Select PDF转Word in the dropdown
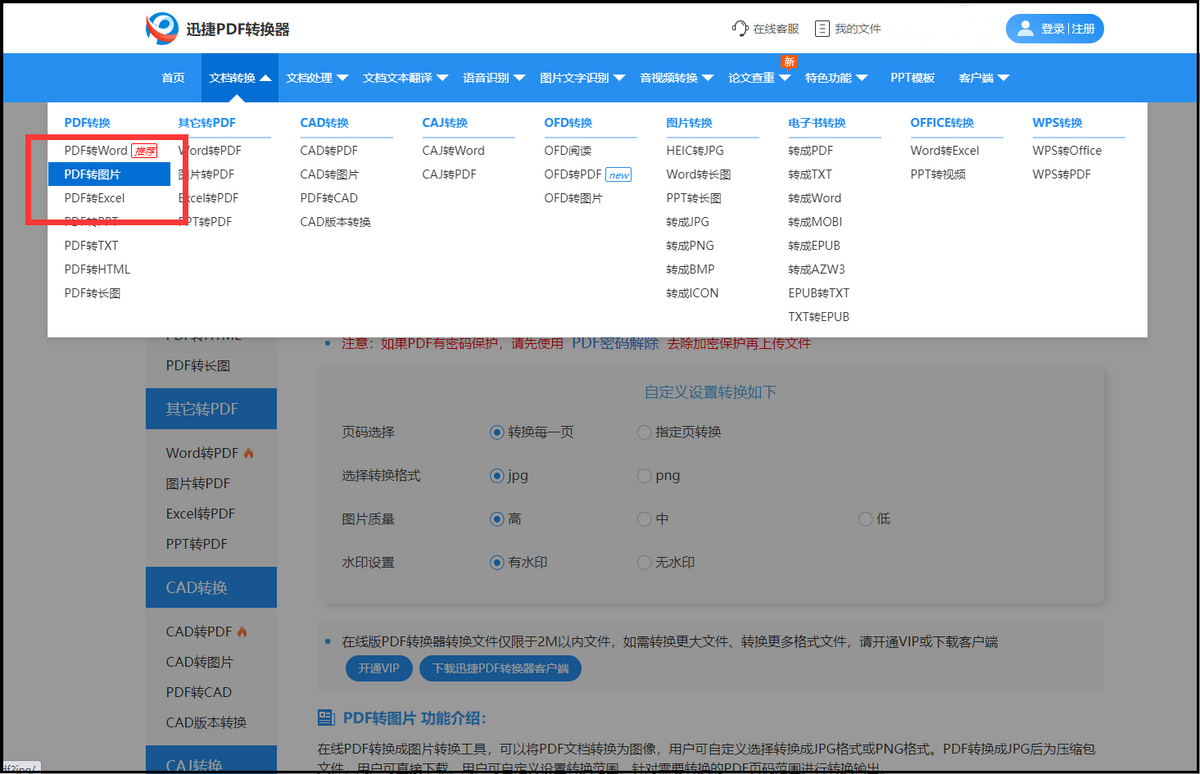 tap(96, 151)
